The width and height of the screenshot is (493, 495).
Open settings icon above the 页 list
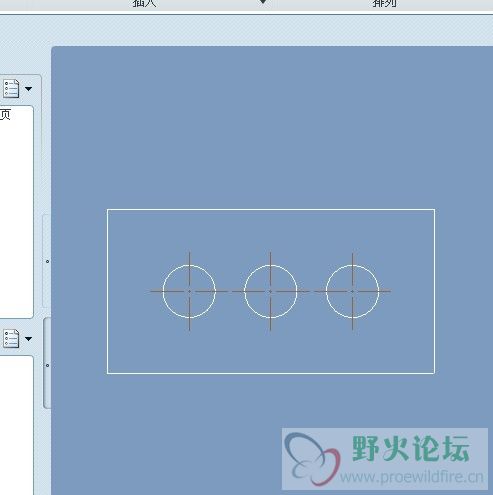point(11,88)
